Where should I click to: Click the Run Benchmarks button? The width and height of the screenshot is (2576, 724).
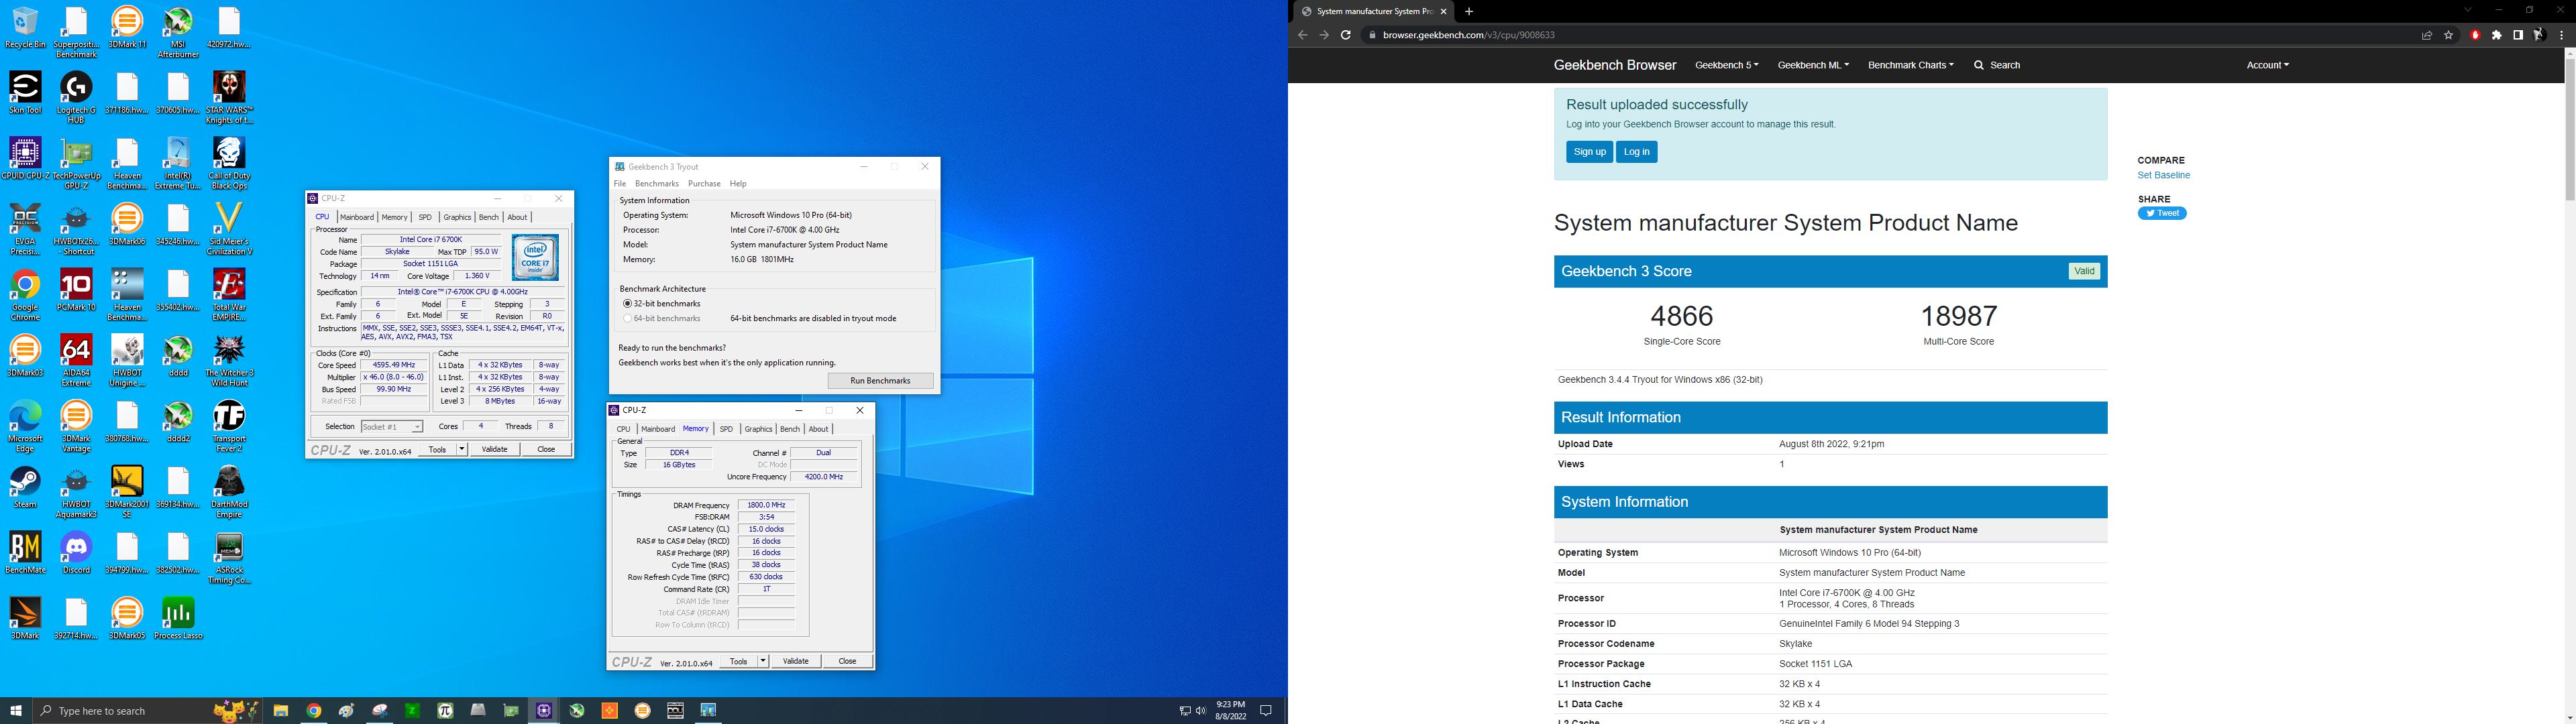[x=880, y=381]
